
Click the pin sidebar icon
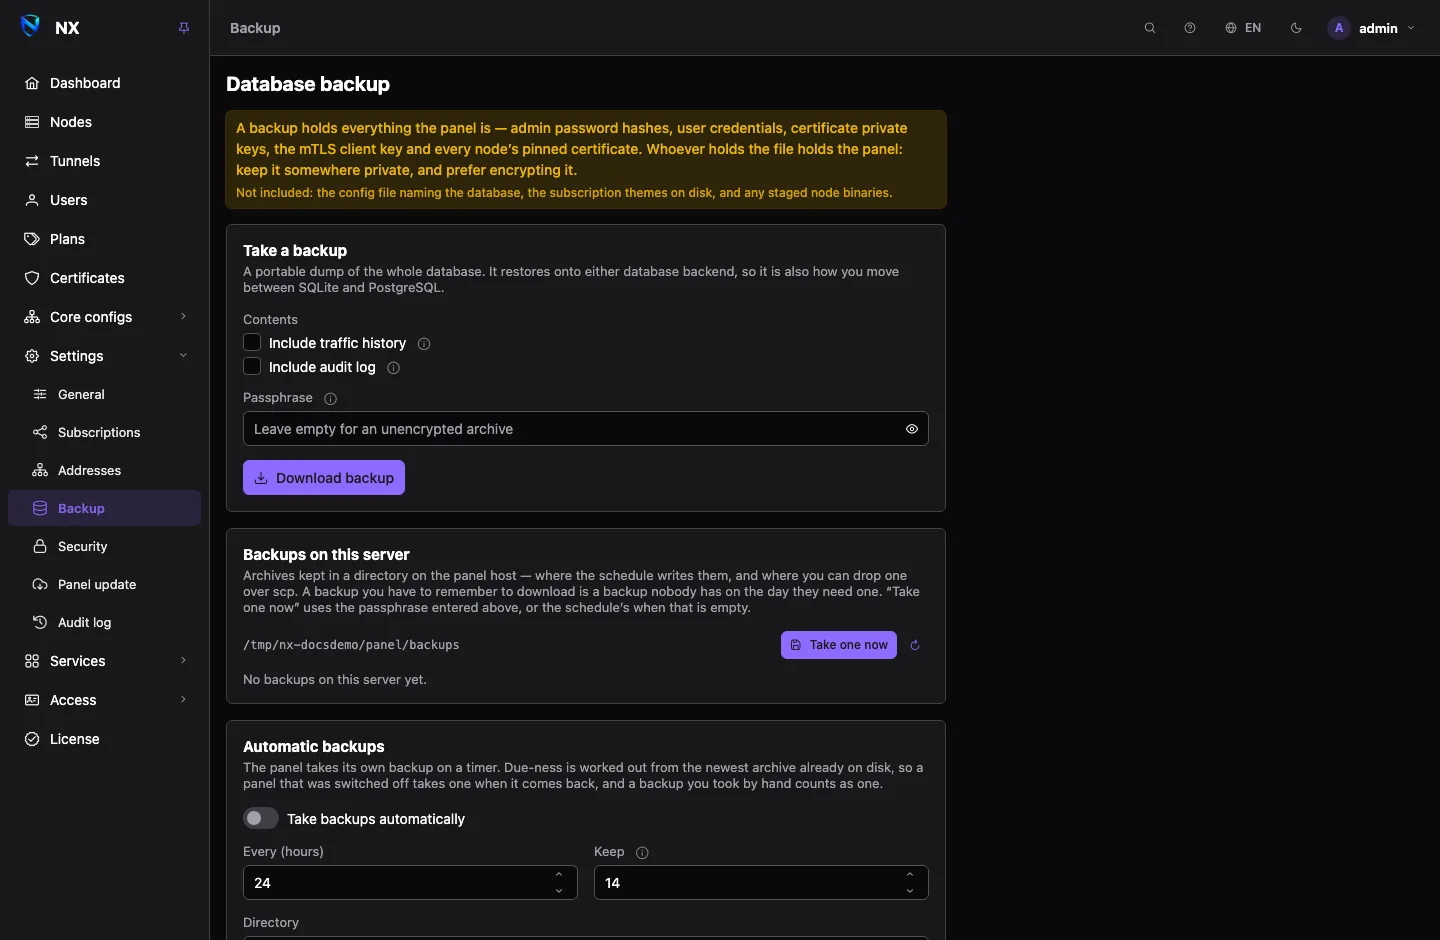[x=184, y=28]
